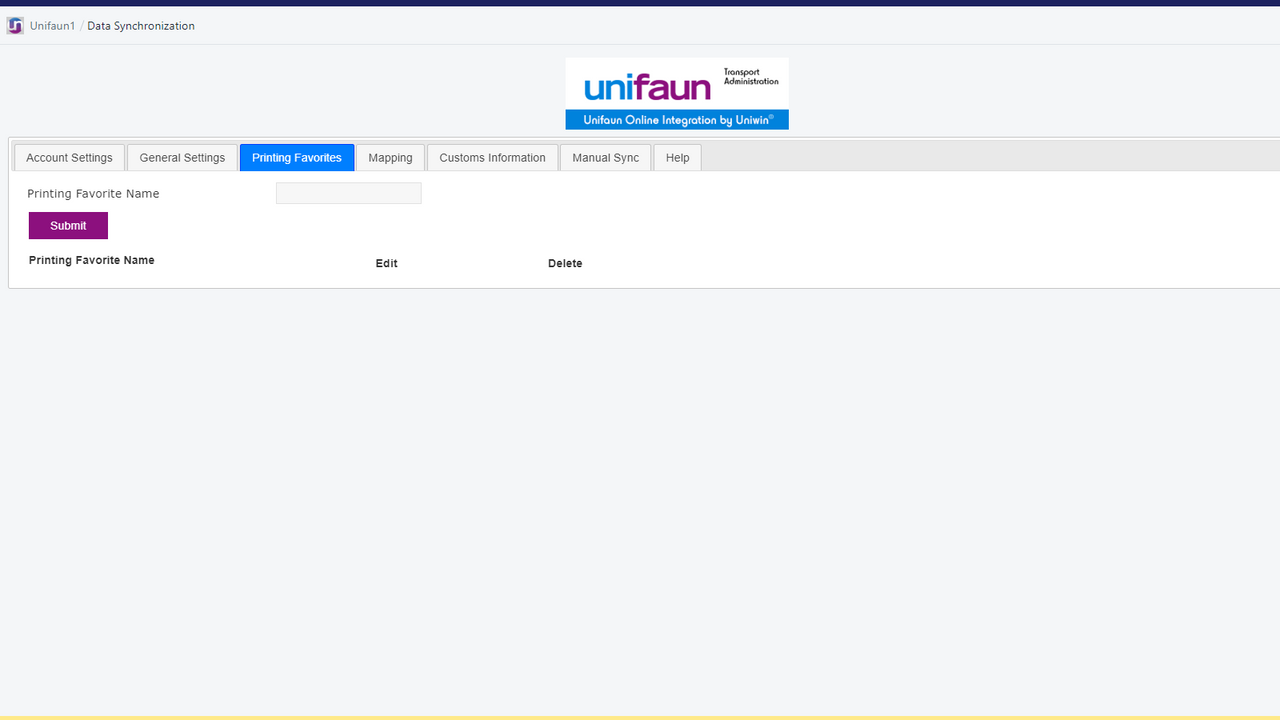Go to the Mapping tab

[x=390, y=158]
